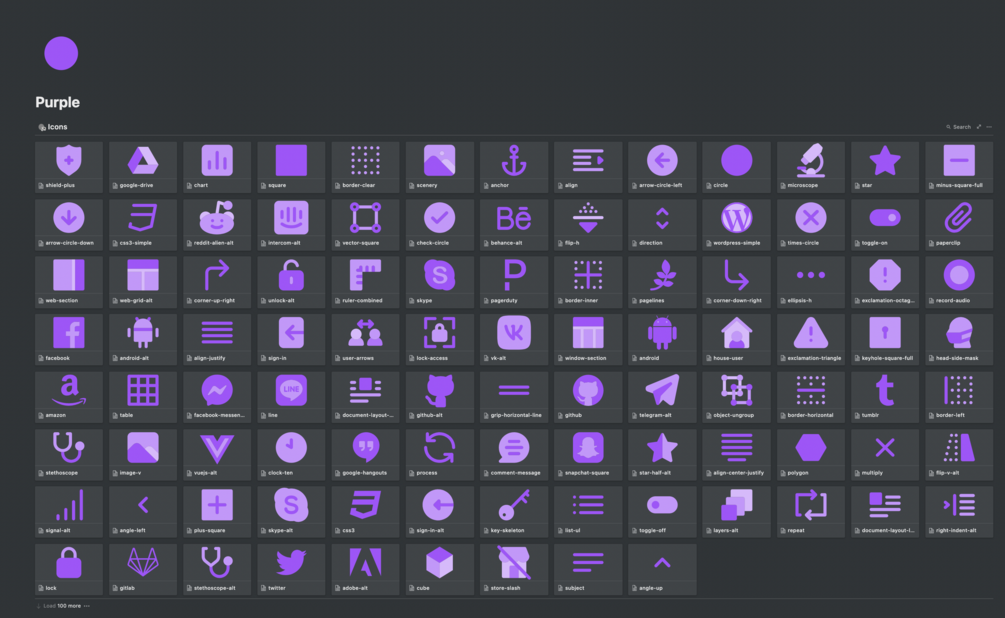Click the signal-alt icon card
Image resolution: width=1005 pixels, height=618 pixels.
69,512
